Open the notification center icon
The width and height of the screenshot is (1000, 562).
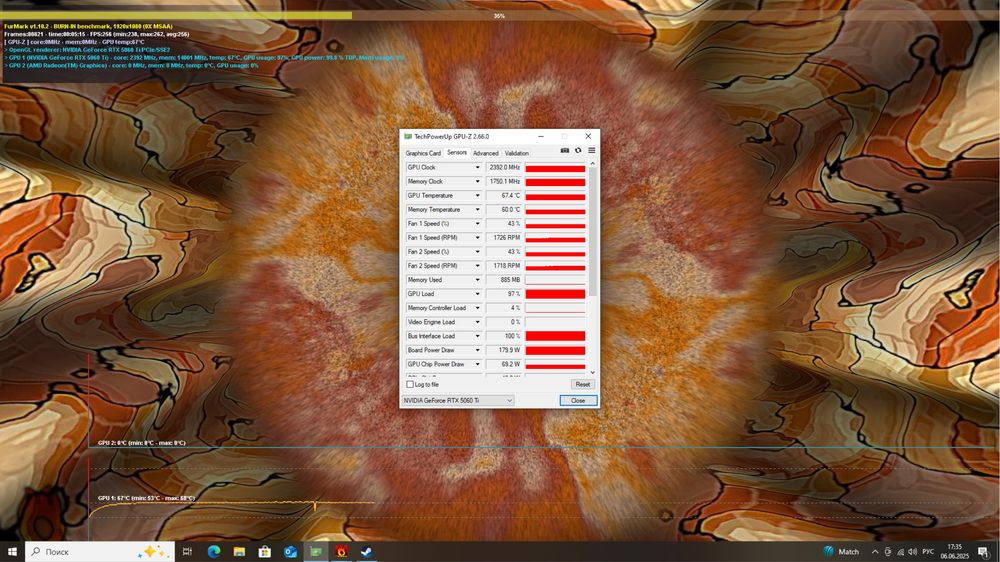click(x=984, y=552)
